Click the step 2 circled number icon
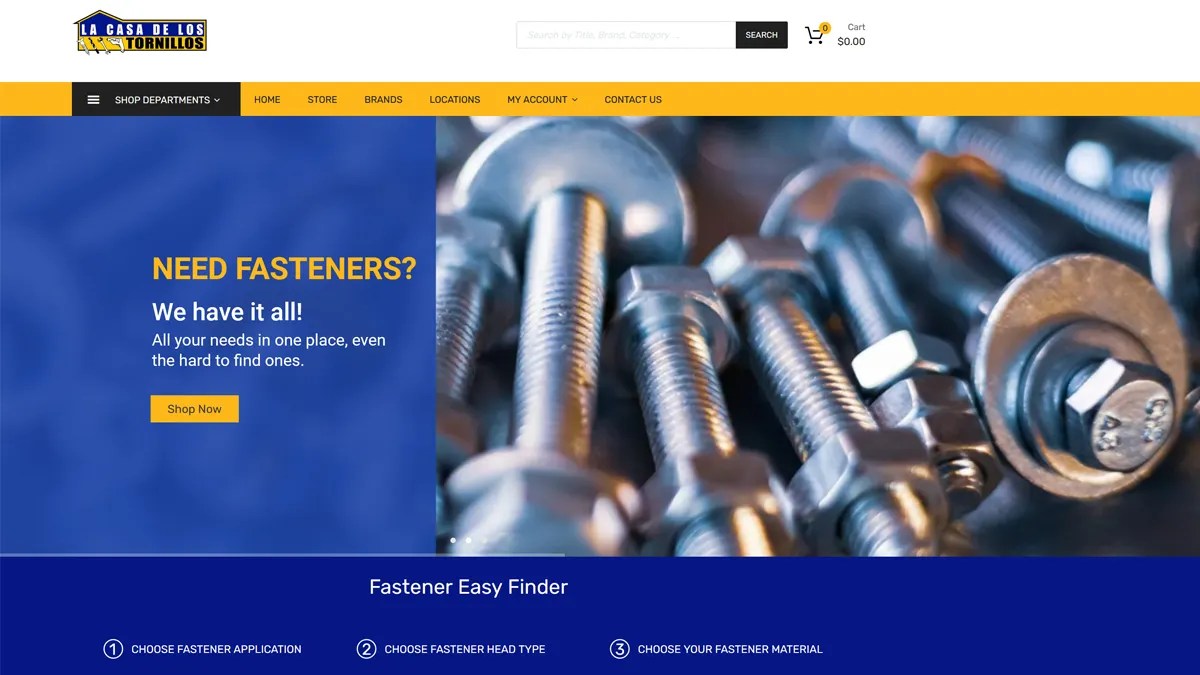This screenshot has width=1200, height=675. [366, 649]
